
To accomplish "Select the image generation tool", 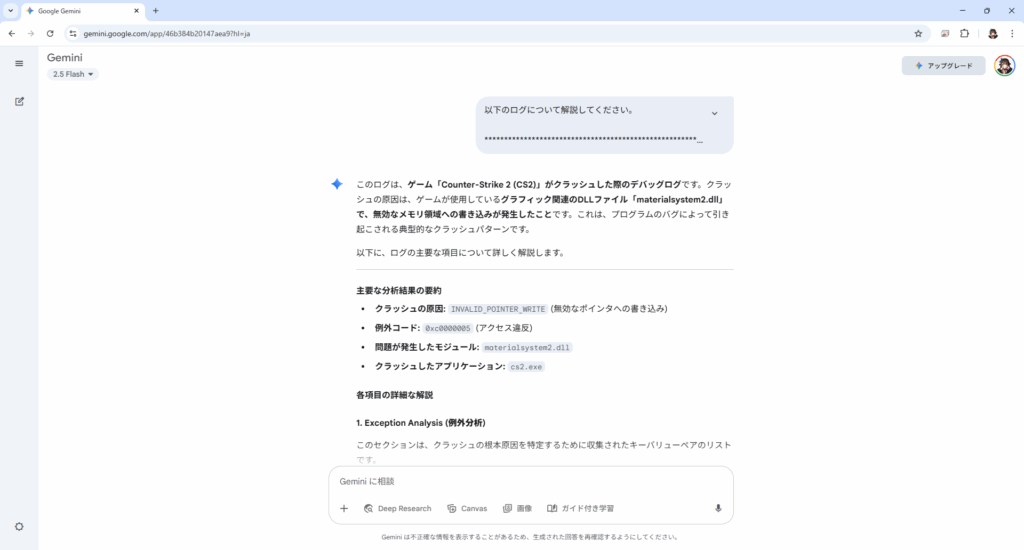I will point(517,508).
